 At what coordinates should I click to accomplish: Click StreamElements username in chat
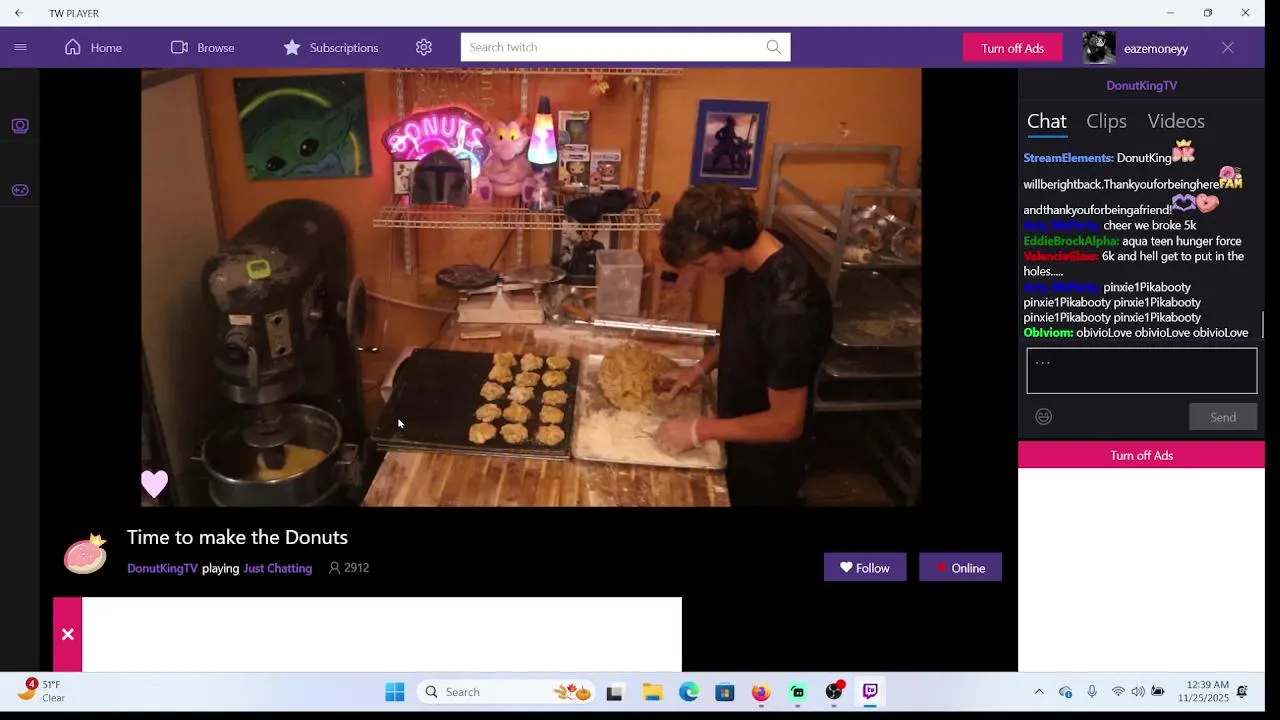1068,158
